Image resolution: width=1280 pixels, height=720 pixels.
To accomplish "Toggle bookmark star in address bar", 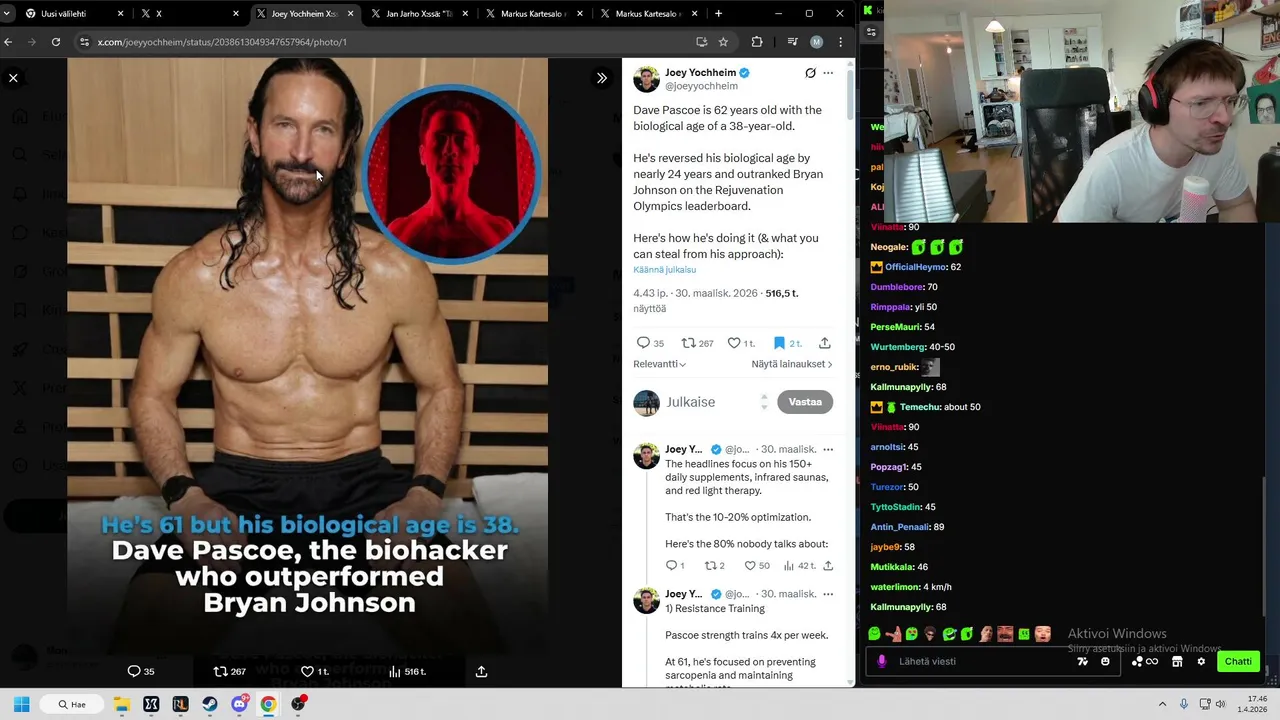I will [x=723, y=42].
